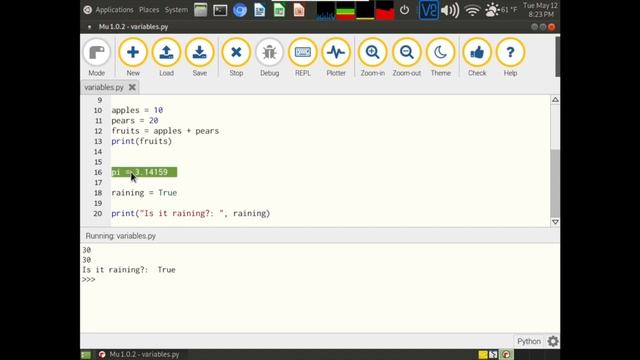
Task: Click the yellow workspace icon in bottom panel
Action: pyautogui.click(x=483, y=355)
